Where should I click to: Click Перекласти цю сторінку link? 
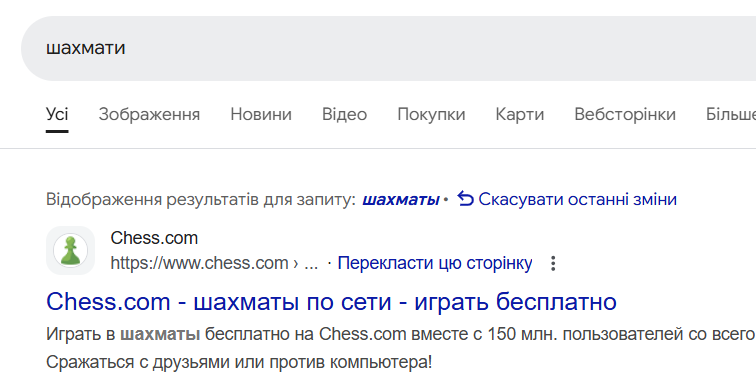pos(435,263)
